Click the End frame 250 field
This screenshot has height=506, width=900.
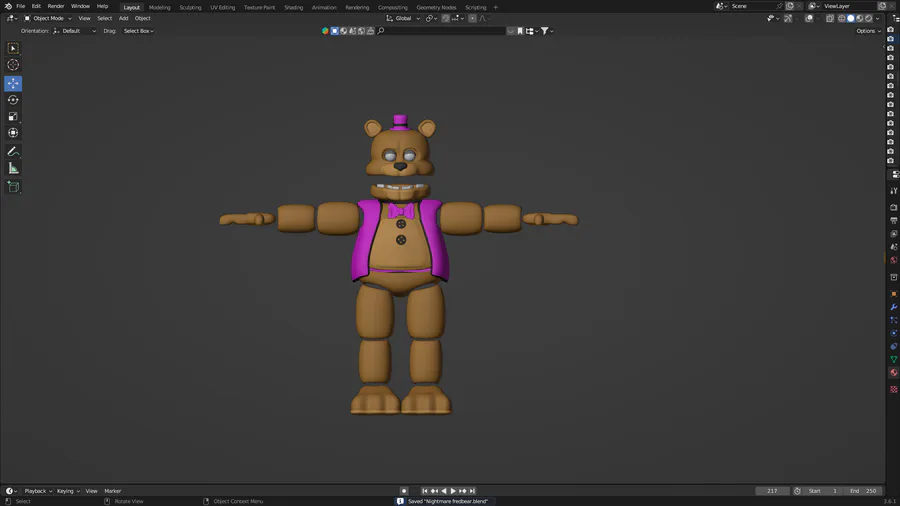coord(863,491)
